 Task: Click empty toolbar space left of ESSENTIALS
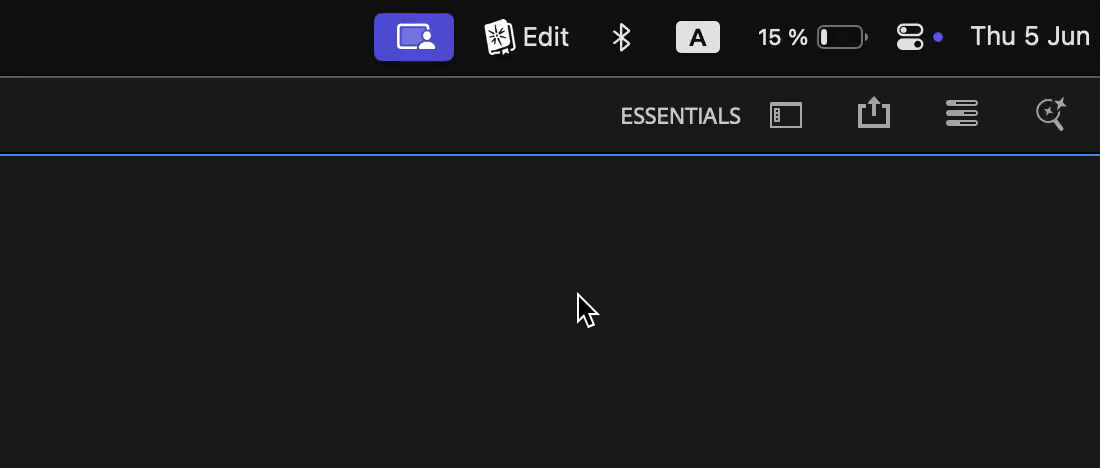click(300, 115)
